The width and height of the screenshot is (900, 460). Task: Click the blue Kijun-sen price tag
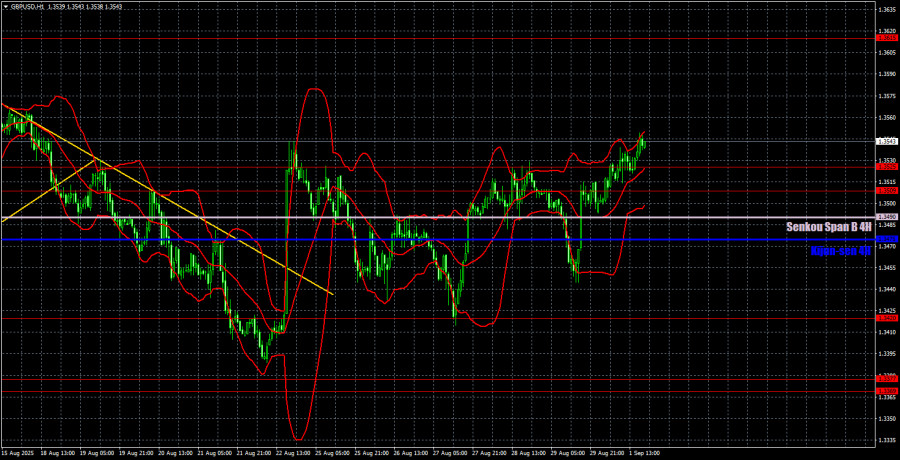pyautogui.click(x=886, y=239)
